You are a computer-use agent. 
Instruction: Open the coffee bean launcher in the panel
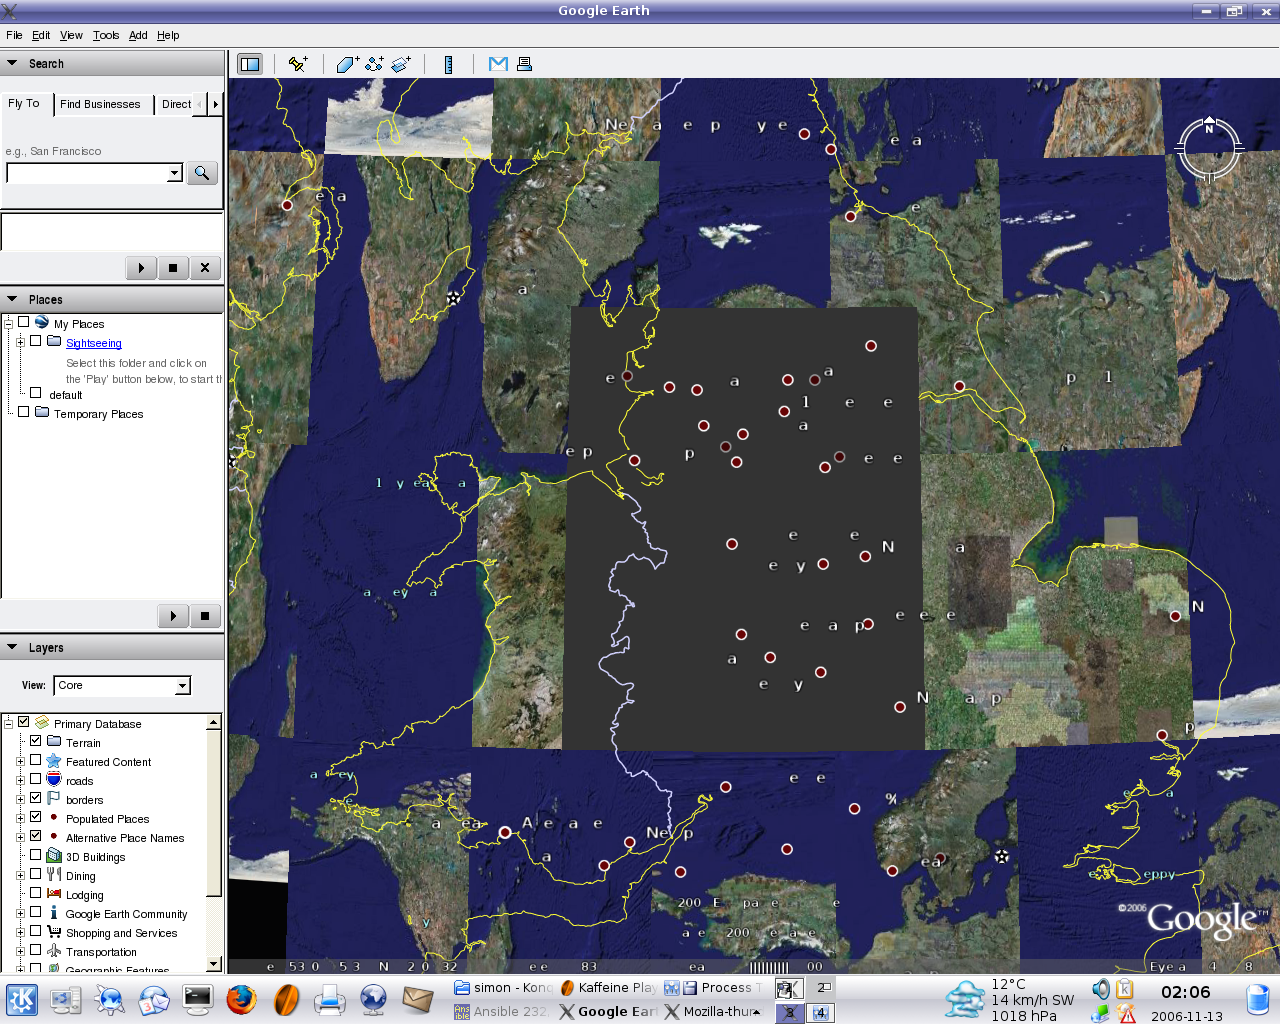286,999
